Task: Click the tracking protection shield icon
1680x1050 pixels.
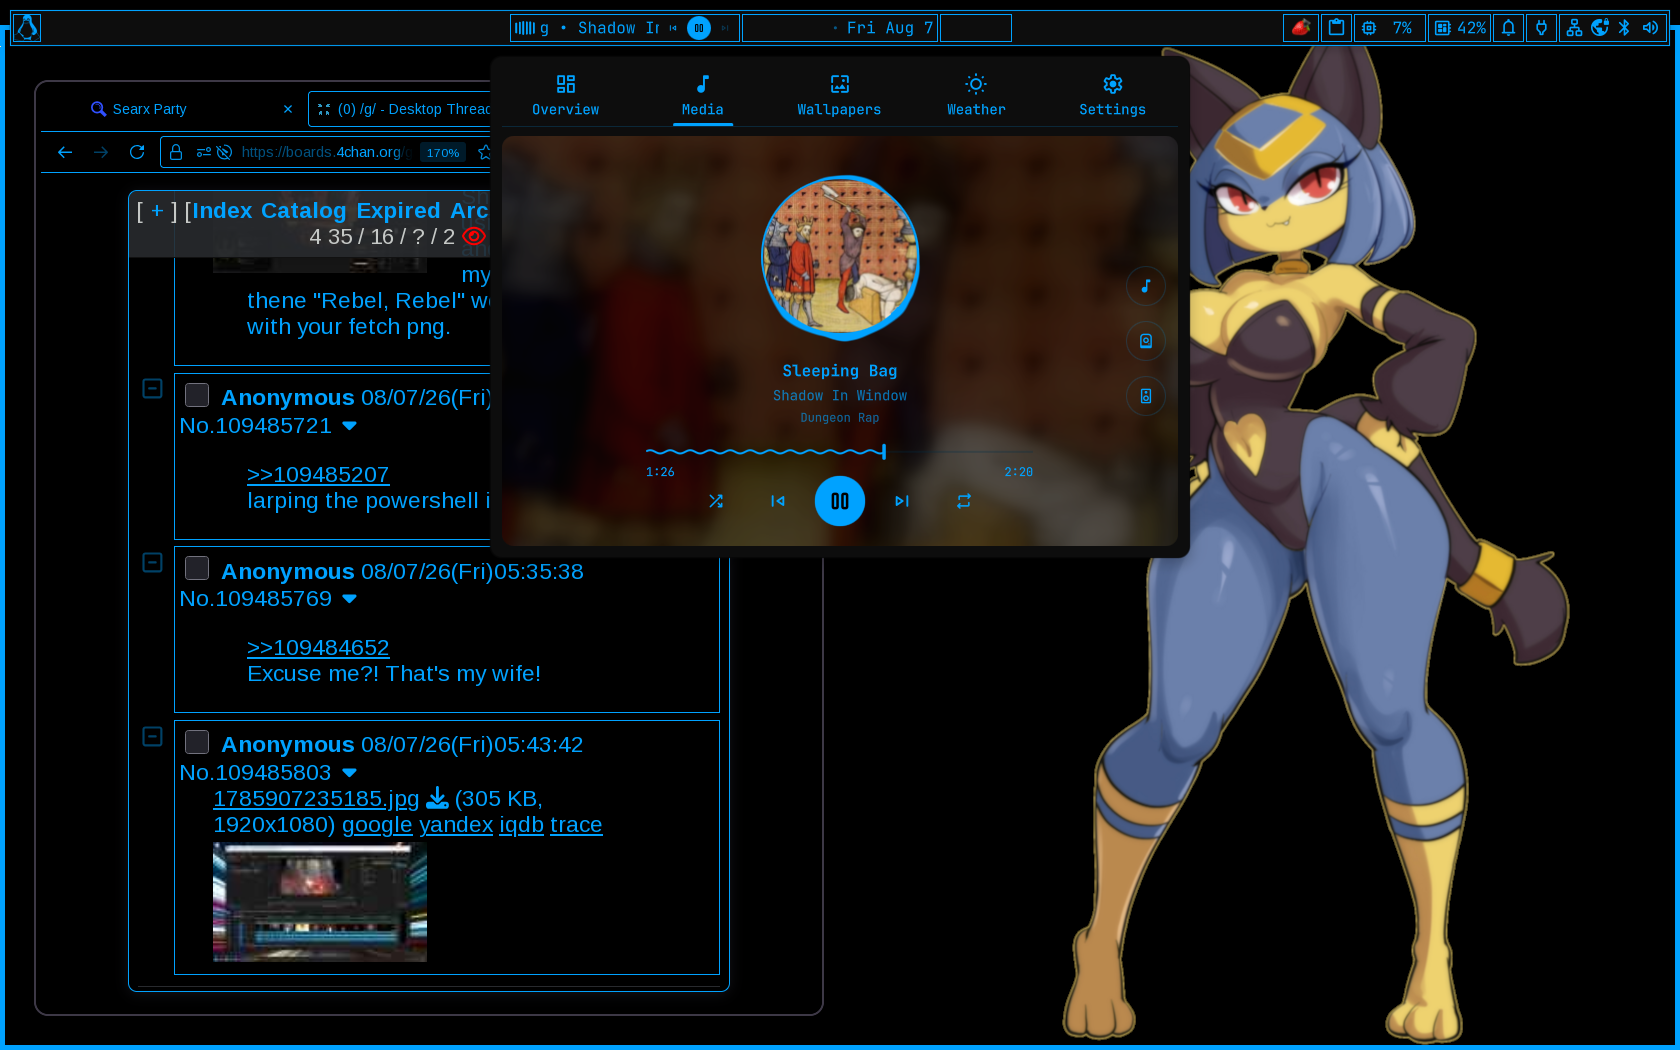Action: click(224, 152)
